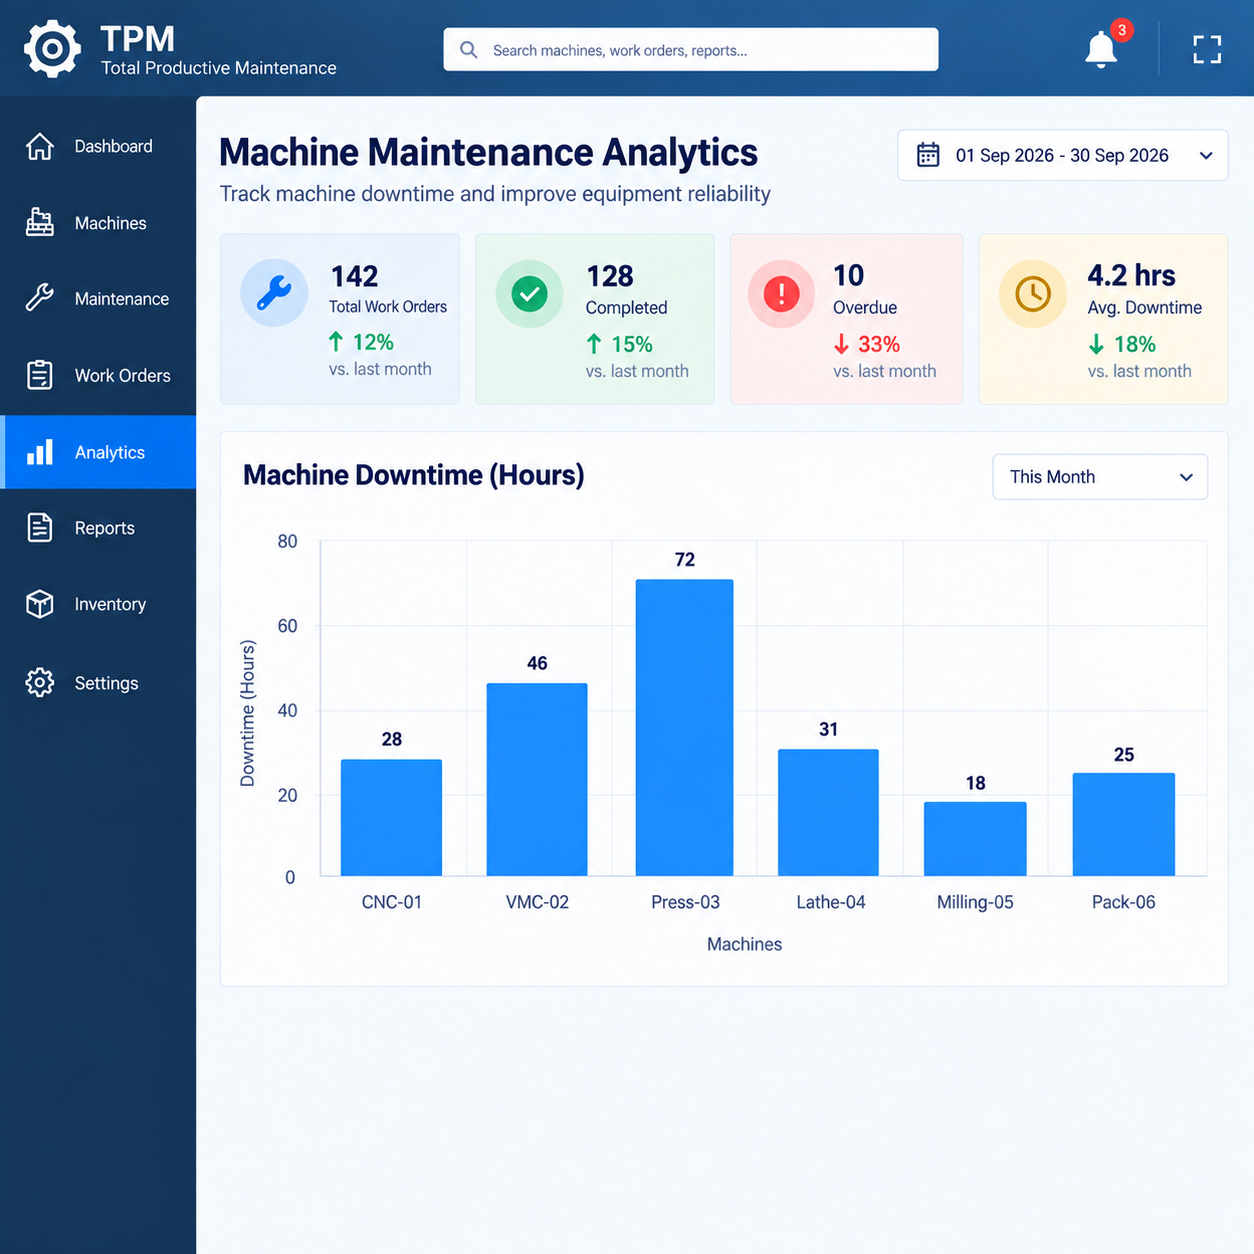This screenshot has width=1254, height=1254.
Task: Click the 46 value label above VMC-02
Action: point(537,663)
